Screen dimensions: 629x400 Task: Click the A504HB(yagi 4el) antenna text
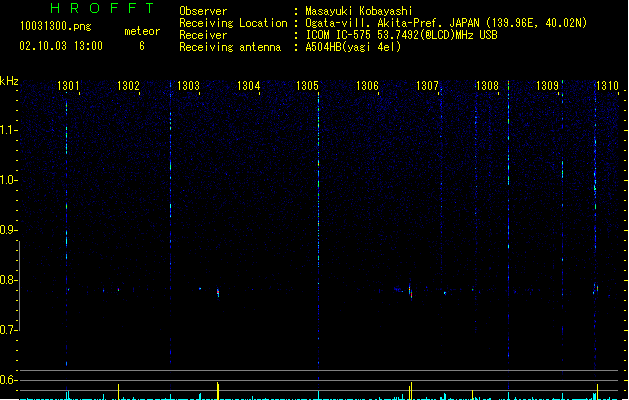[353, 47]
